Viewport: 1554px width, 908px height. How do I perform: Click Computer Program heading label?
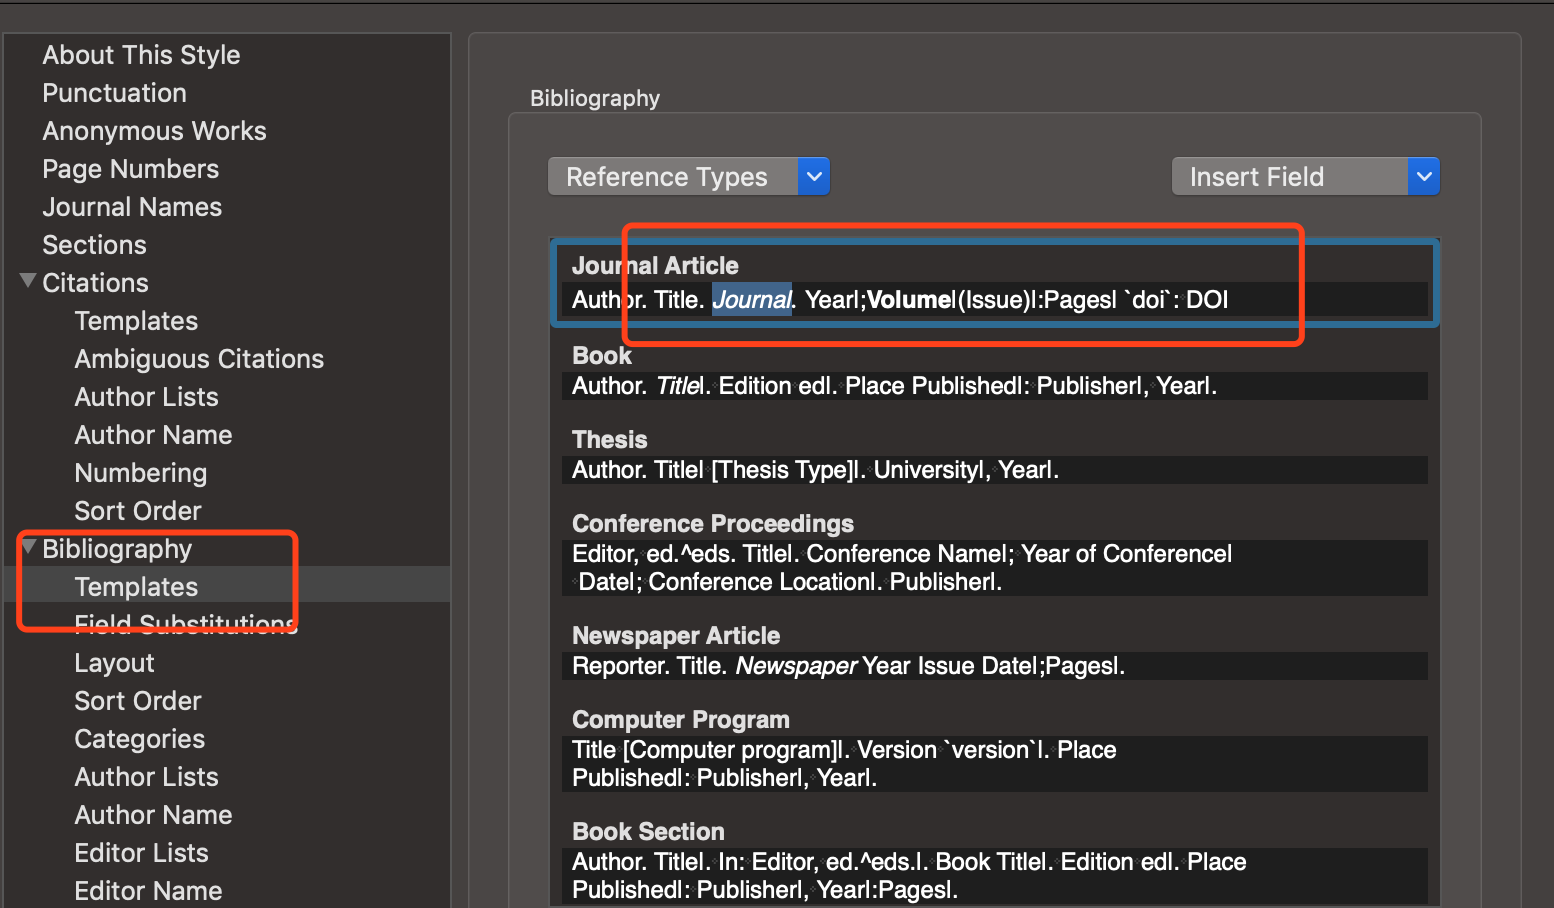681,720
